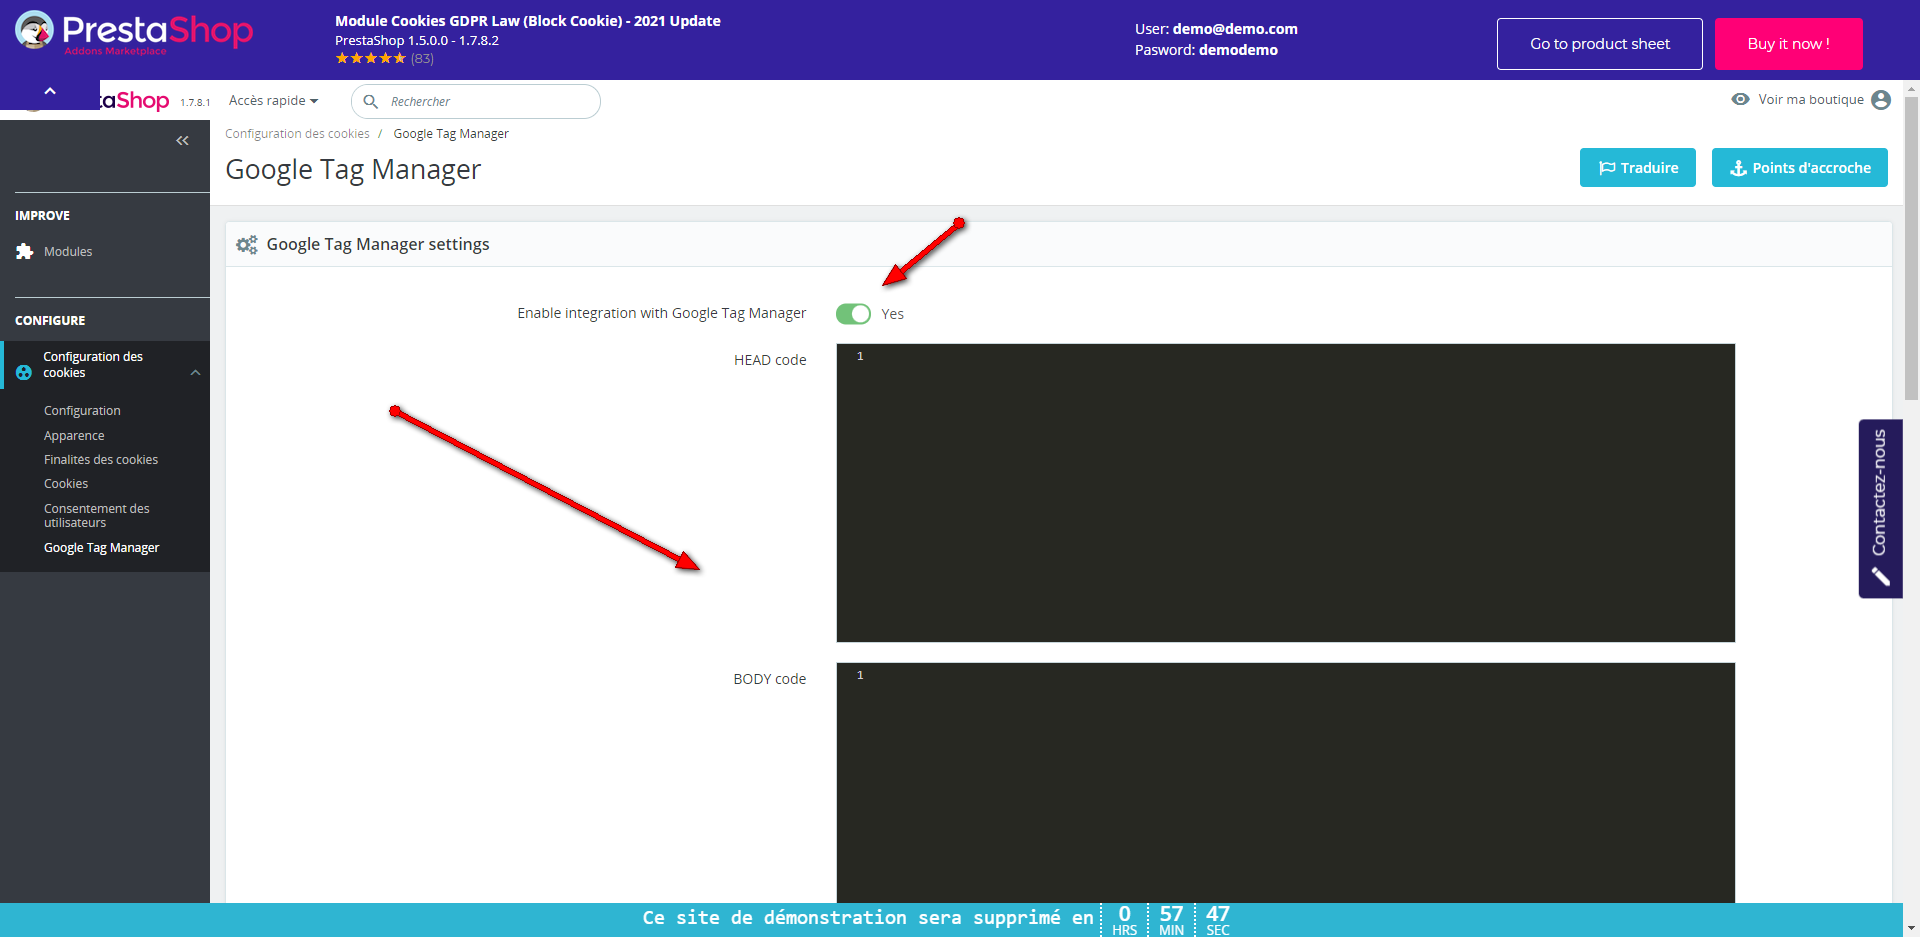This screenshot has width=1920, height=937.
Task: Open Voir ma boutique link
Action: [1811, 99]
